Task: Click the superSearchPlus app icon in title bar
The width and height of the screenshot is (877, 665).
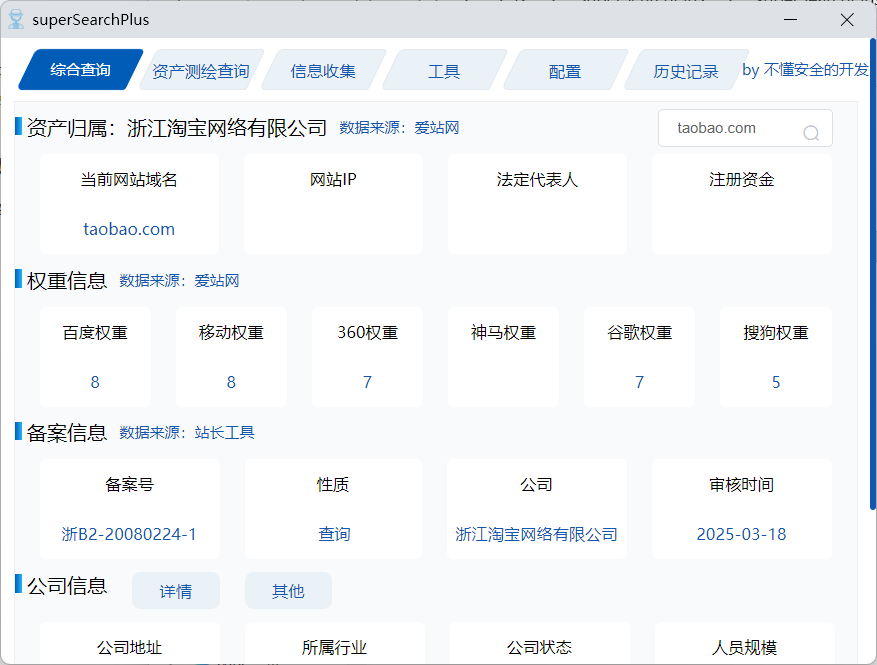Action: 16,20
